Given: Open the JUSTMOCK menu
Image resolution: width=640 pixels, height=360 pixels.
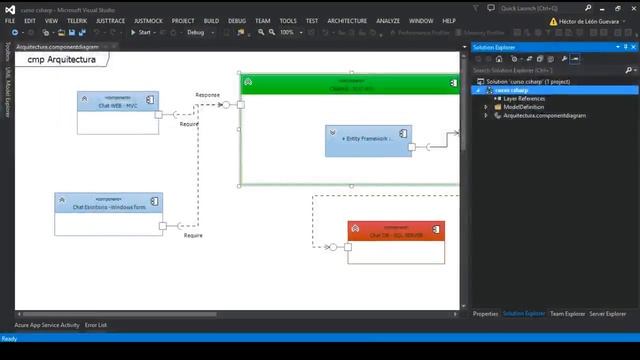Looking at the screenshot, I should 148,21.
